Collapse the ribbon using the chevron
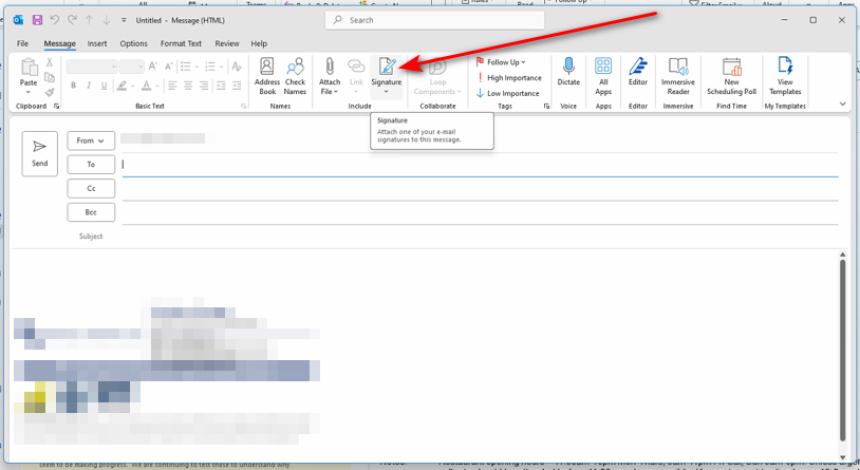Image resolution: width=860 pixels, height=470 pixels. pos(844,104)
